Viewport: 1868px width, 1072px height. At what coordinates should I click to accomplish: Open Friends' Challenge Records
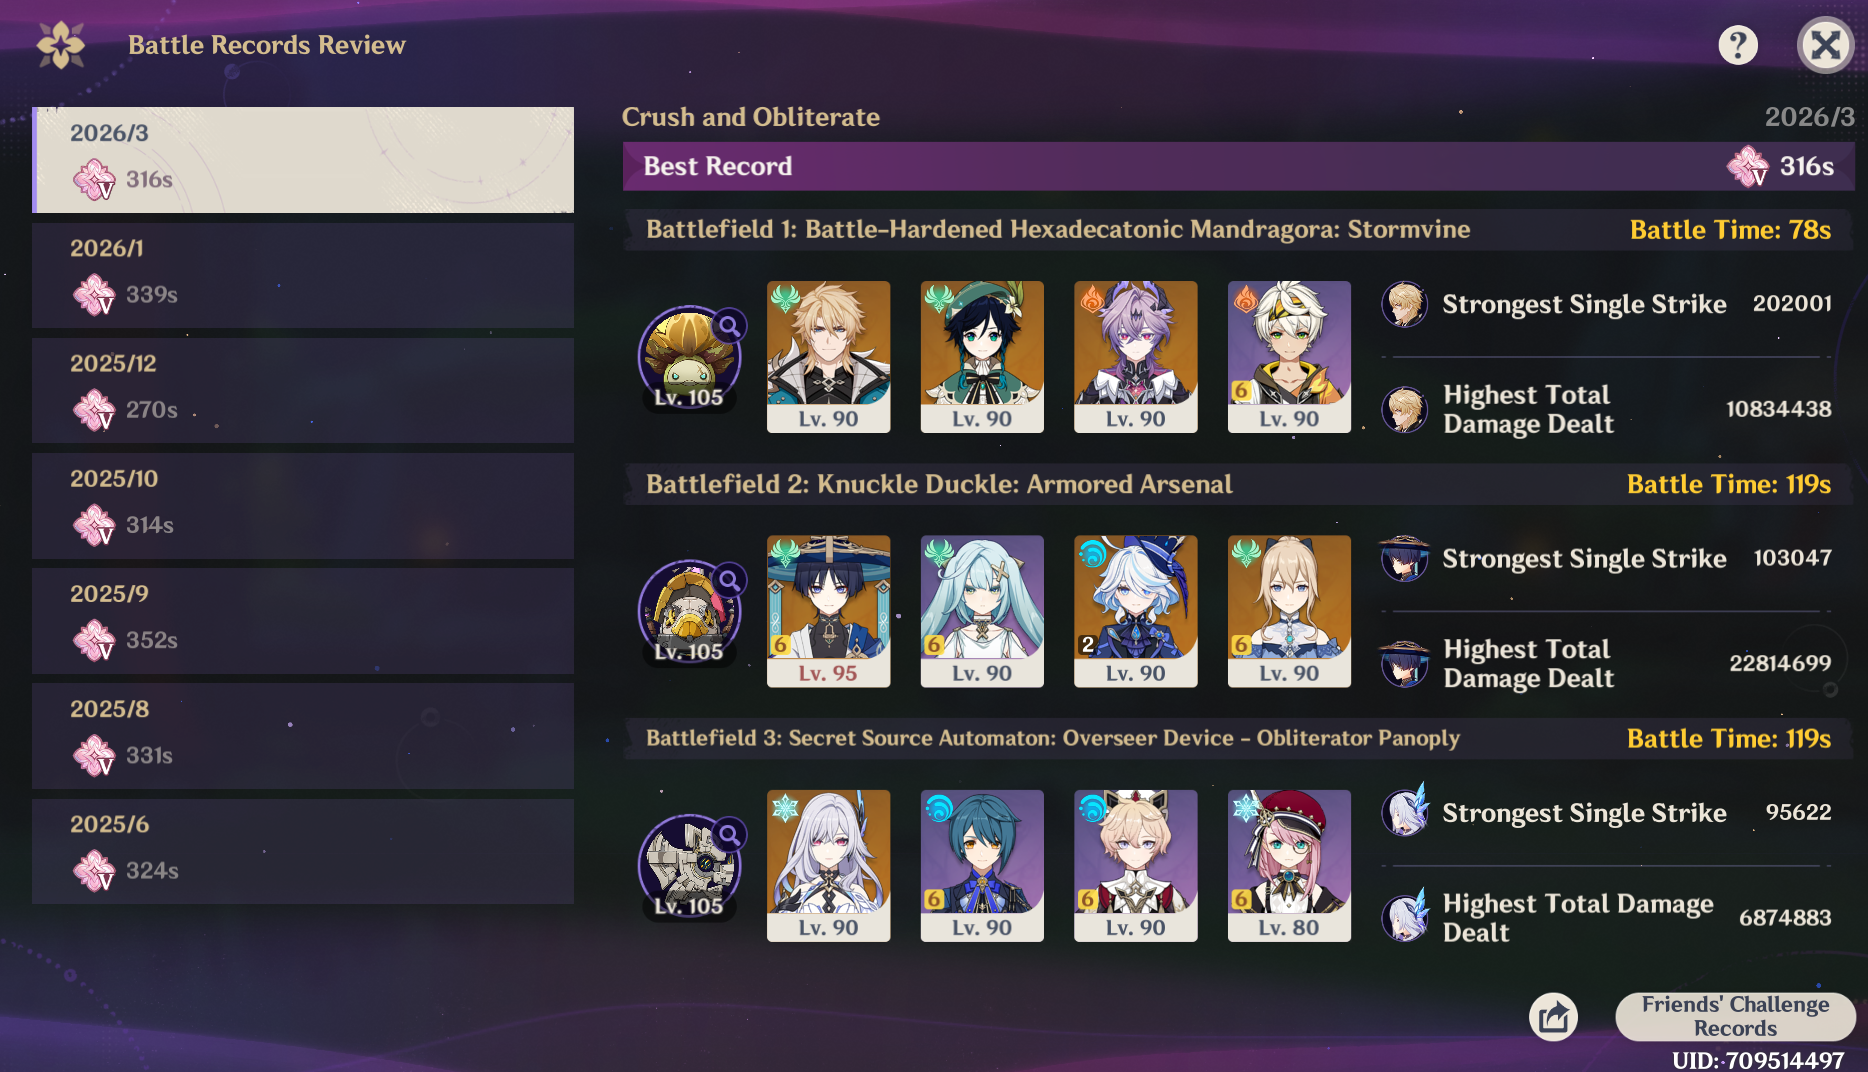pos(1735,1016)
